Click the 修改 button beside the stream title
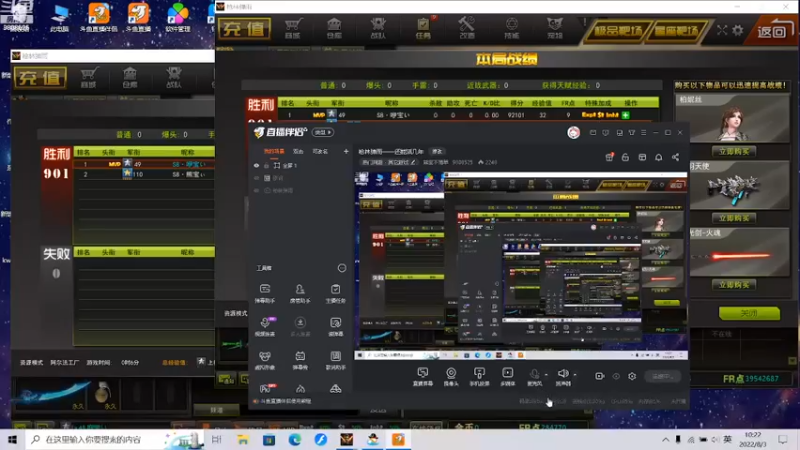The height and width of the screenshot is (450, 800). 437,152
